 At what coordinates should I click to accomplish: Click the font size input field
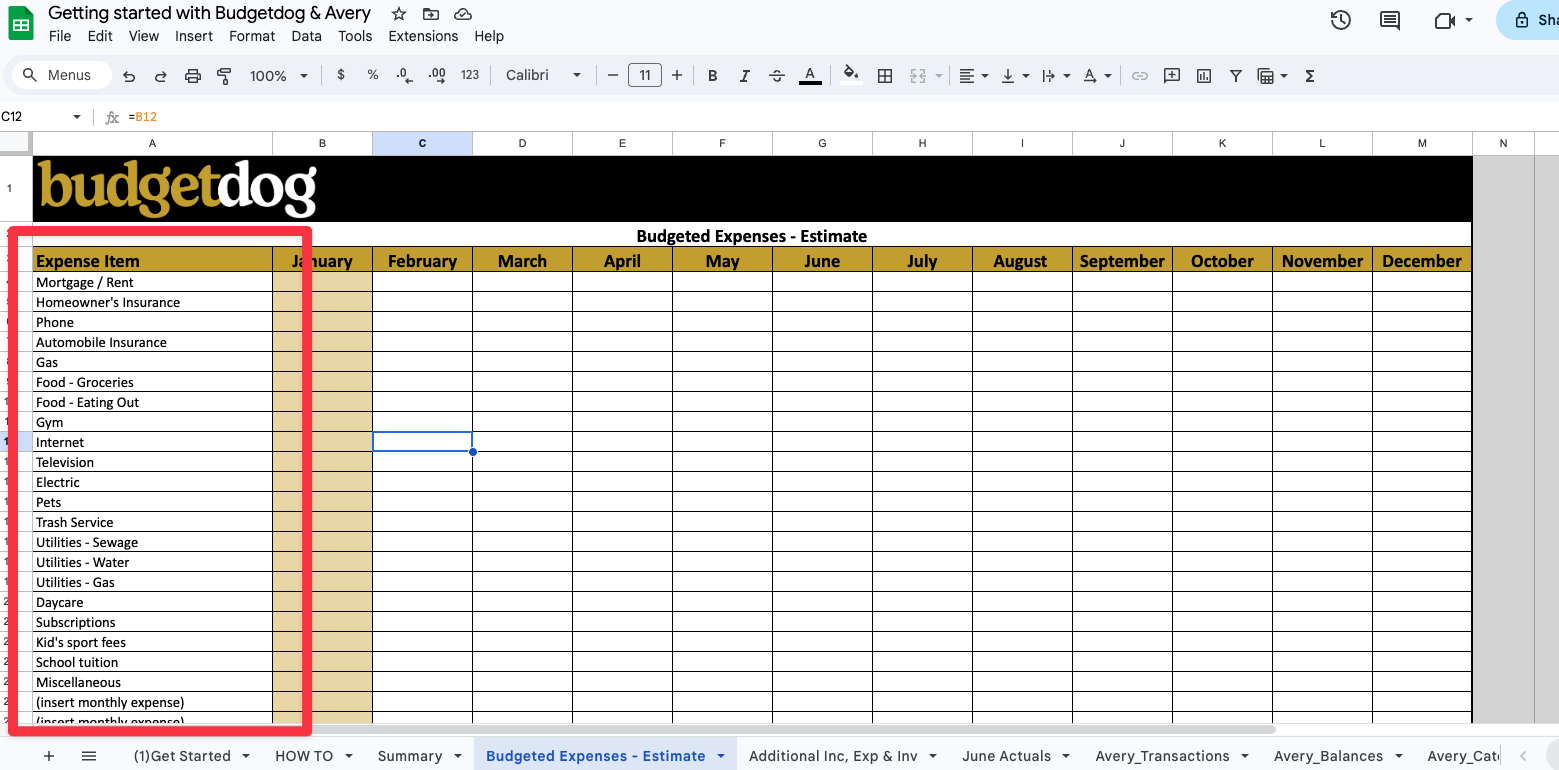[644, 76]
